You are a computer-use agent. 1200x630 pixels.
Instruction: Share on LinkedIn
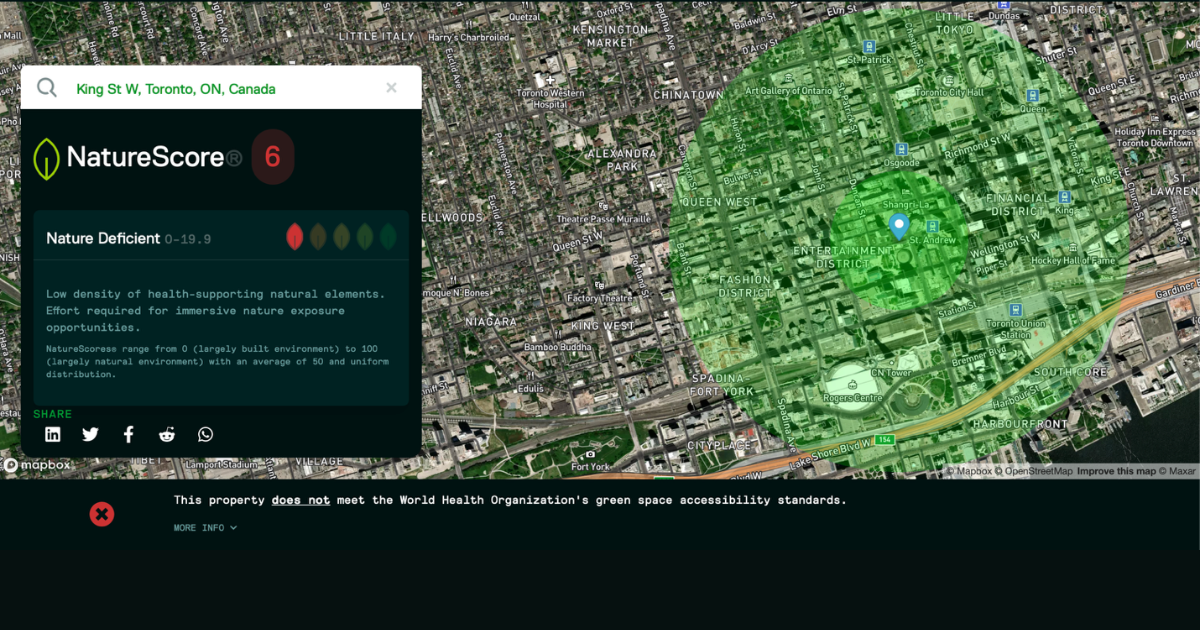click(x=53, y=434)
